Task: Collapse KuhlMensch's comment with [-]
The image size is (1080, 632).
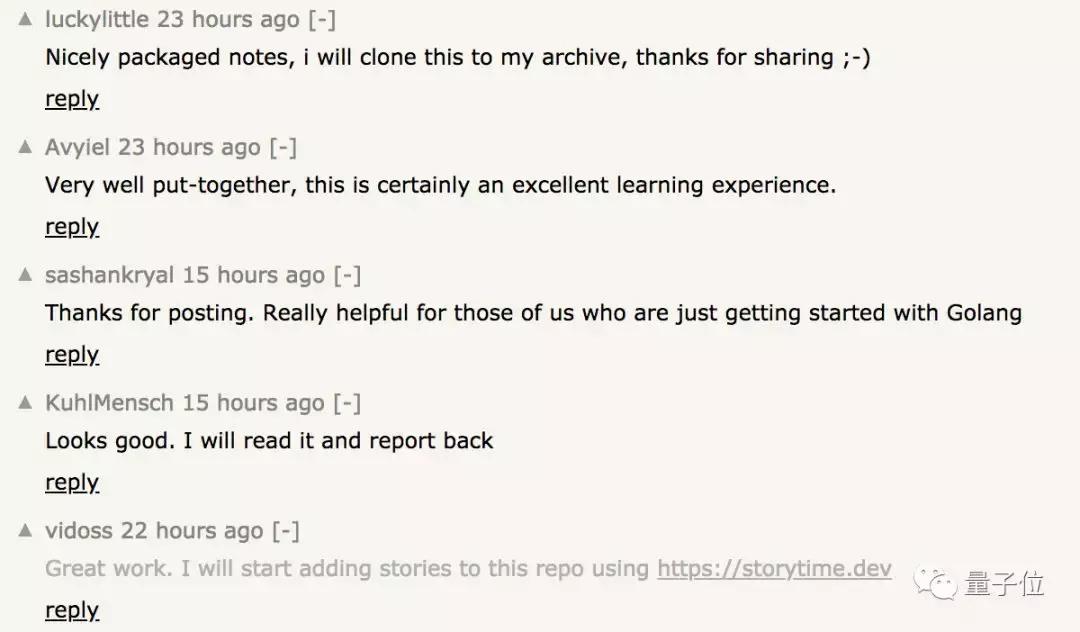Action: tap(347, 404)
